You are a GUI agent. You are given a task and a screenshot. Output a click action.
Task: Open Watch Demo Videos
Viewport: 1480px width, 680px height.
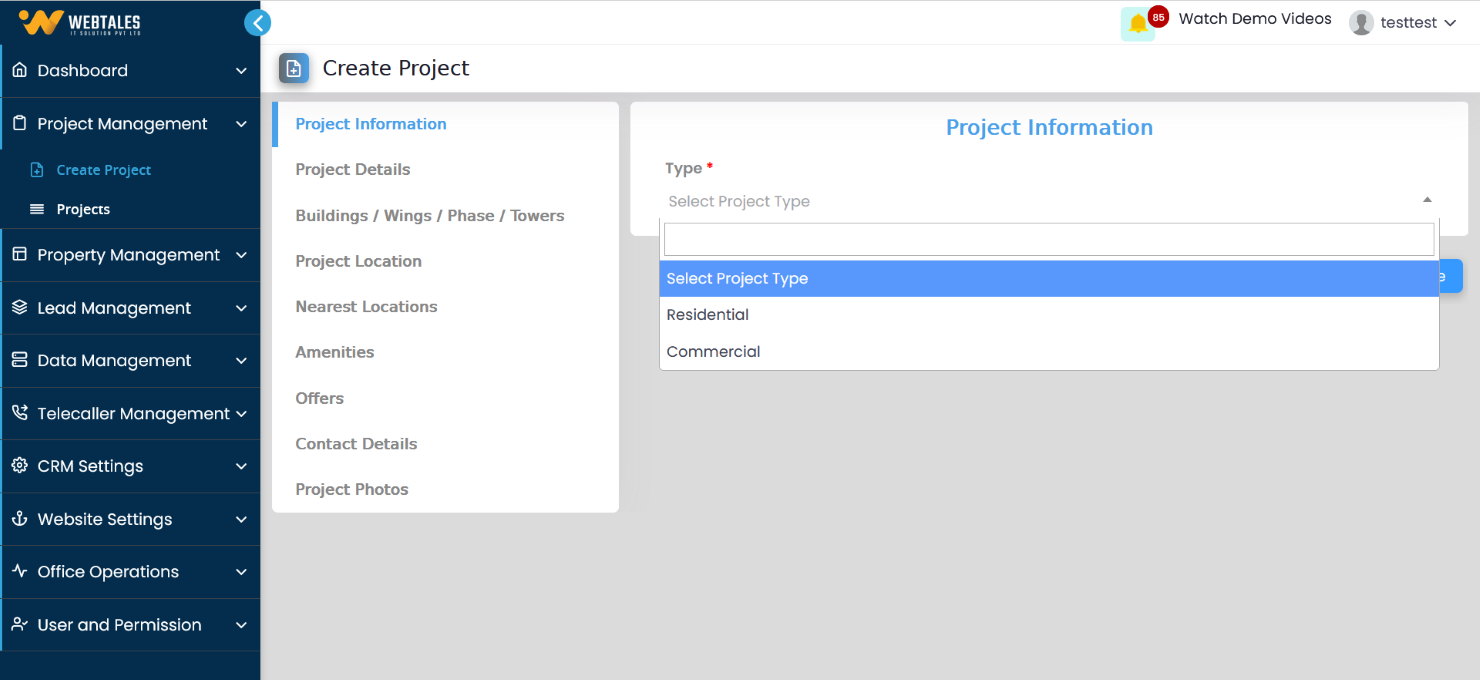(1255, 18)
